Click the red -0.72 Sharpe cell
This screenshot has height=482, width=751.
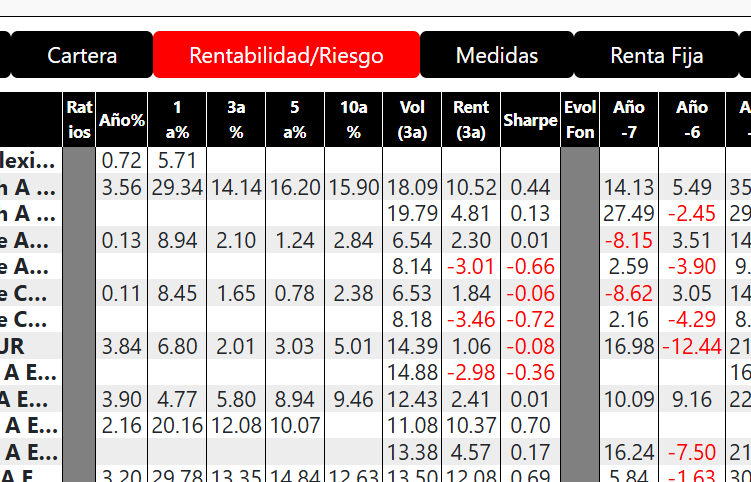tap(530, 320)
